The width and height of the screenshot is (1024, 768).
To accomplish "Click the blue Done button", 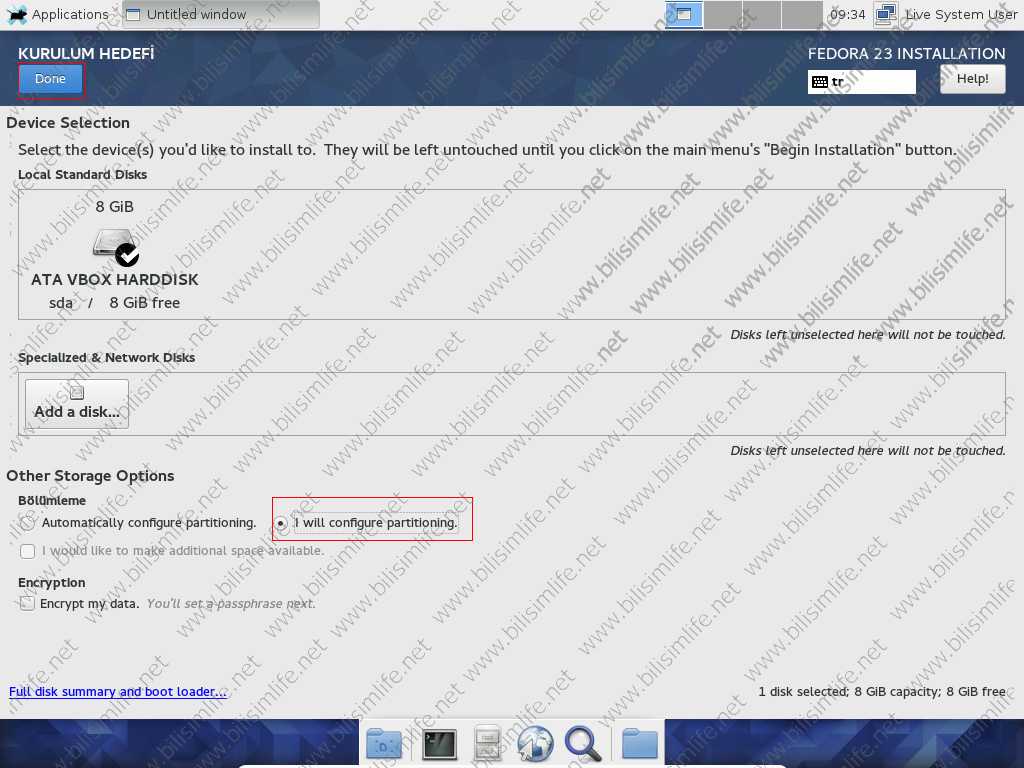I will pos(50,79).
